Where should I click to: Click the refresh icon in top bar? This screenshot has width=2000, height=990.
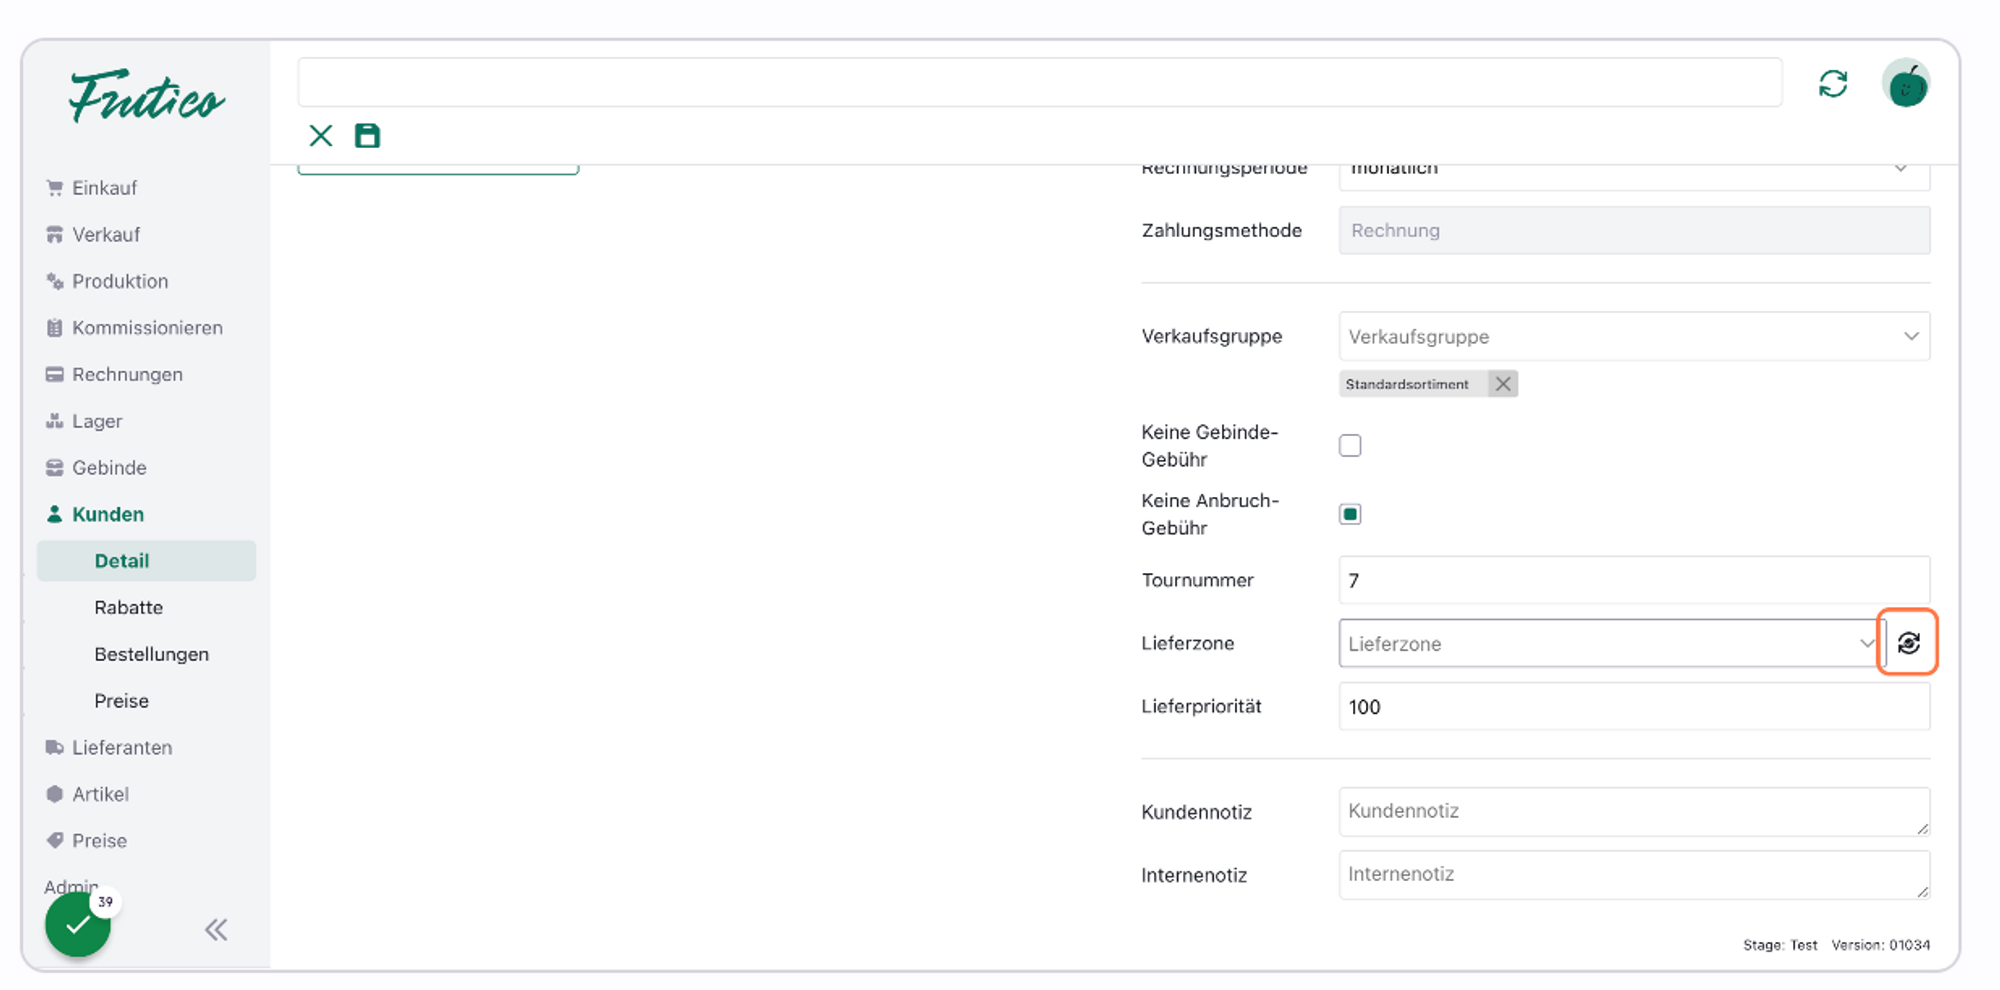(1832, 84)
